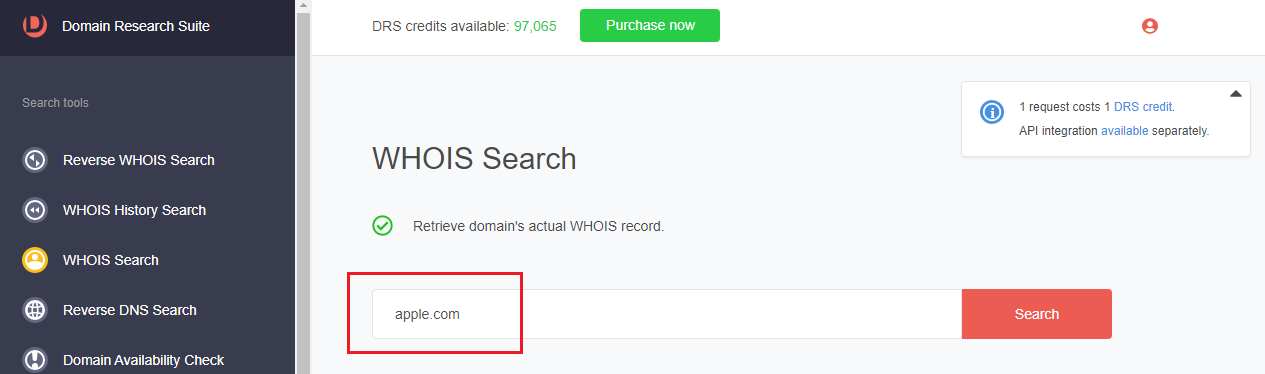Screen dimensions: 1265x374
Task: Click the green Purchase now button
Action: [650, 26]
